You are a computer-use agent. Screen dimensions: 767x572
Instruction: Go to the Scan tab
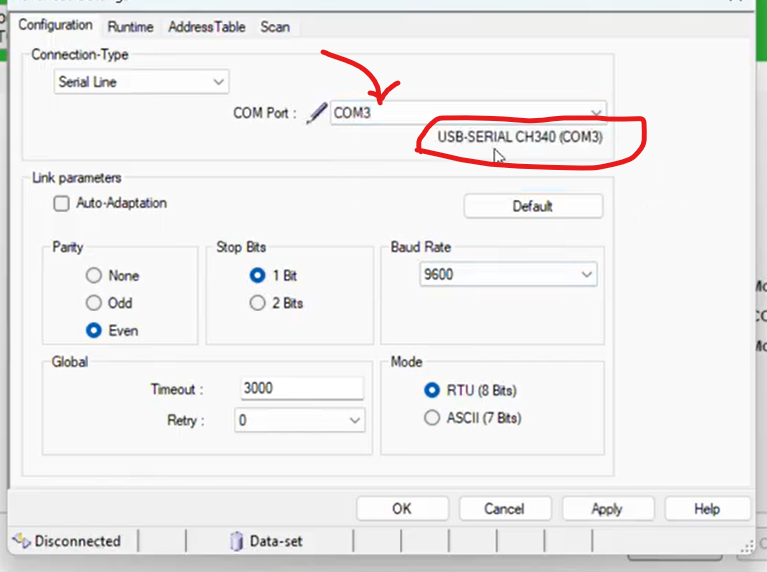point(275,27)
